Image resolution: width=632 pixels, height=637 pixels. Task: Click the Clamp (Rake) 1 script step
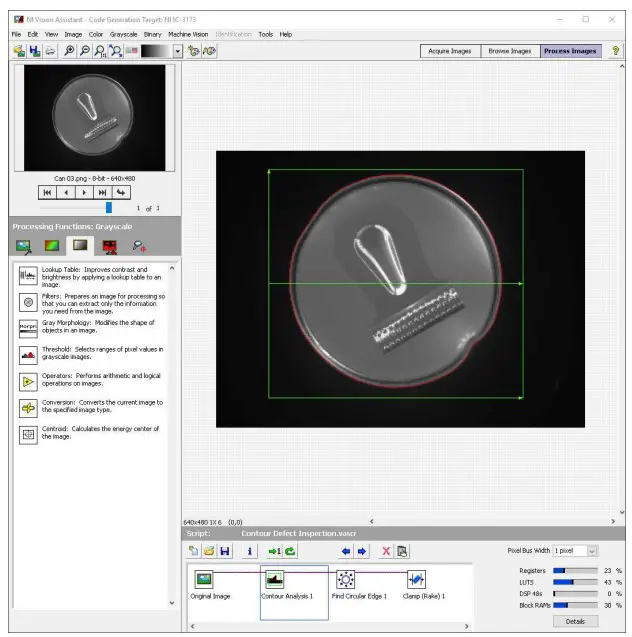(416, 581)
